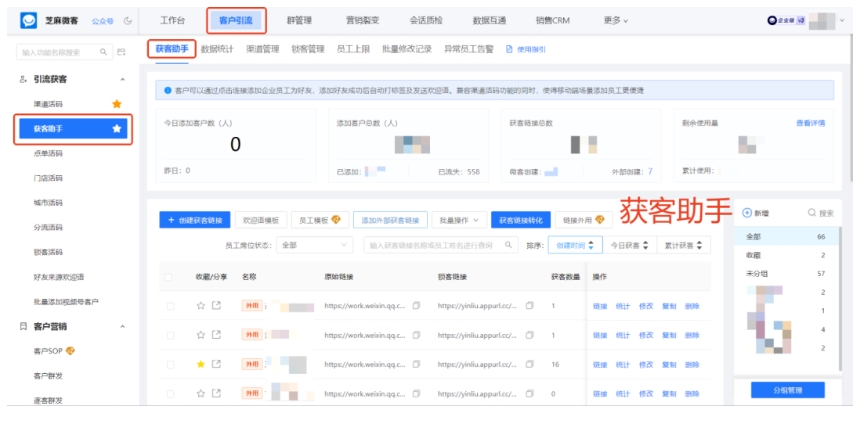Click the 搜索 icon in the group panel
This screenshot has height=422, width=864.
click(812, 213)
